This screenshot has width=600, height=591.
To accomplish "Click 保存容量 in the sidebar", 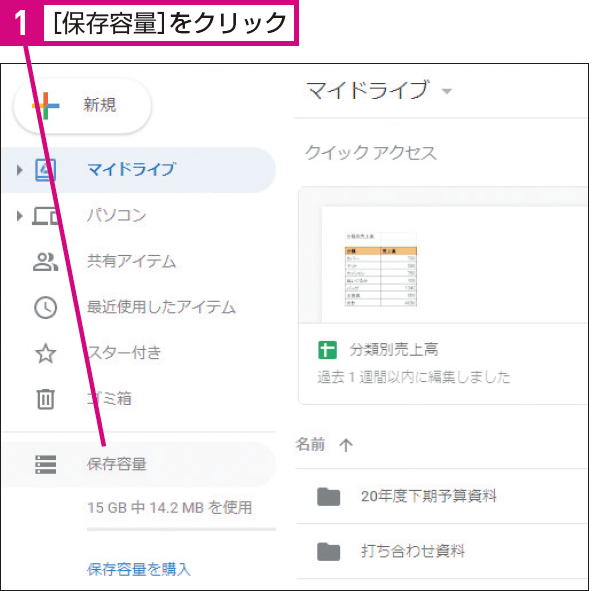I will (x=139, y=464).
